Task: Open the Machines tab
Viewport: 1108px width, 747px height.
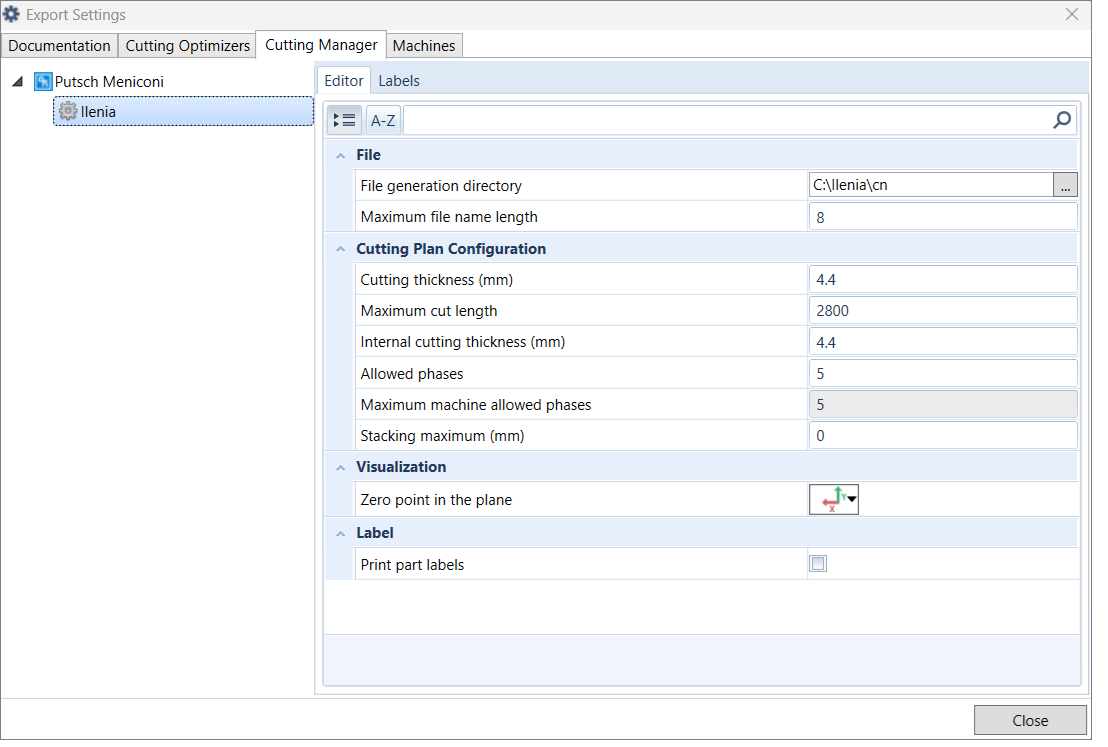Action: click(x=424, y=46)
